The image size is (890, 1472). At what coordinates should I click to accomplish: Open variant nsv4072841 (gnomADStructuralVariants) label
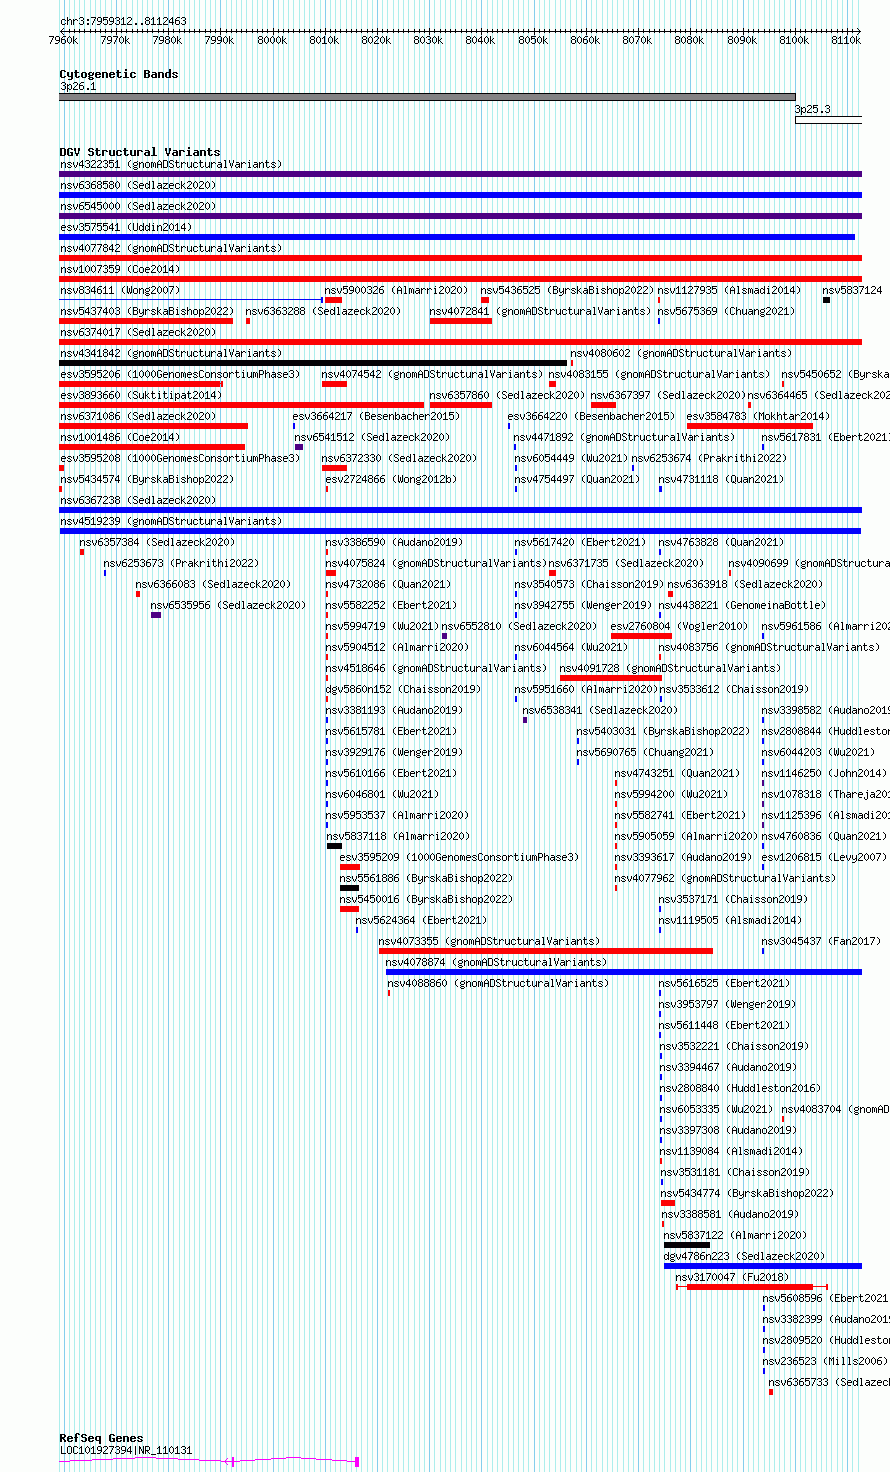pyautogui.click(x=541, y=311)
